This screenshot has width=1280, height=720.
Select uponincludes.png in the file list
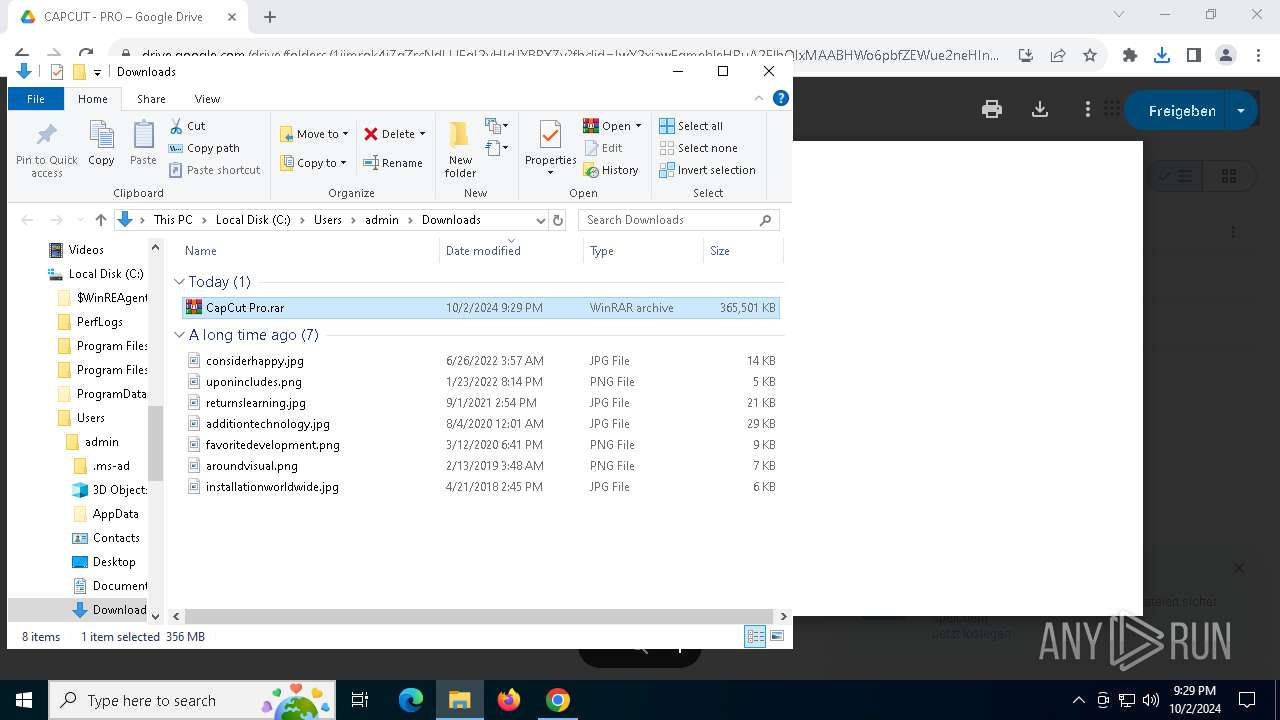click(x=481, y=382)
